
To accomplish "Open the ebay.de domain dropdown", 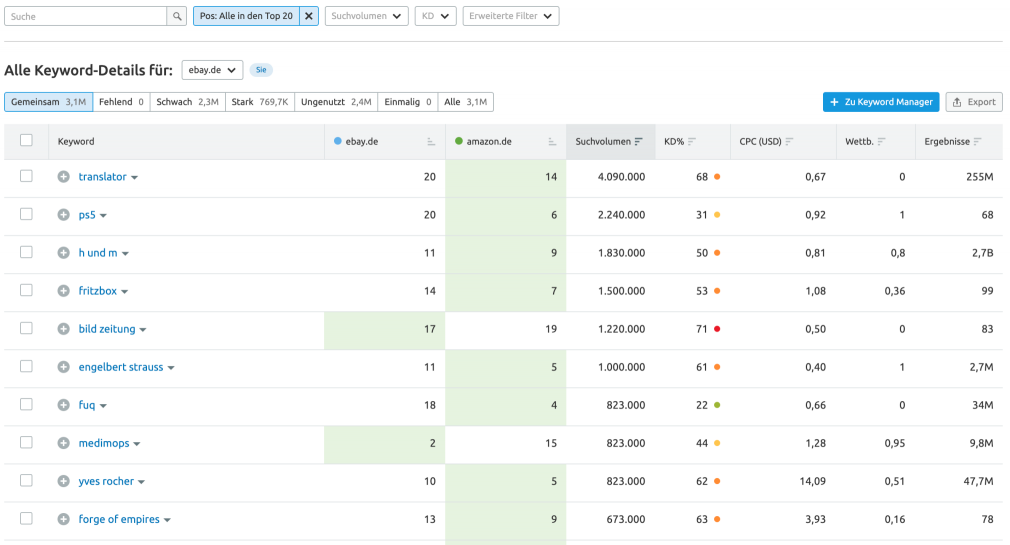I will pos(213,70).
